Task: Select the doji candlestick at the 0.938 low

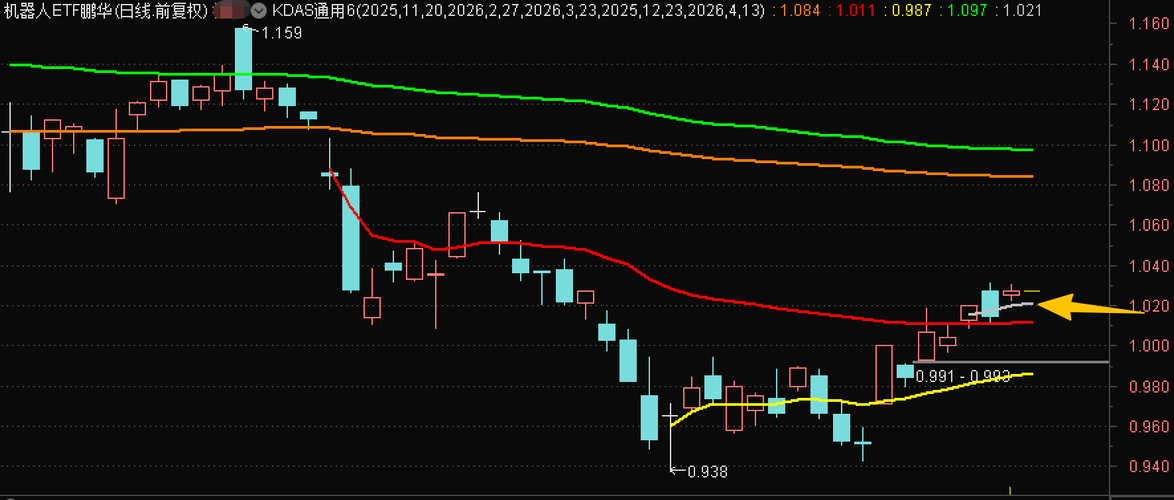Action: [669, 436]
